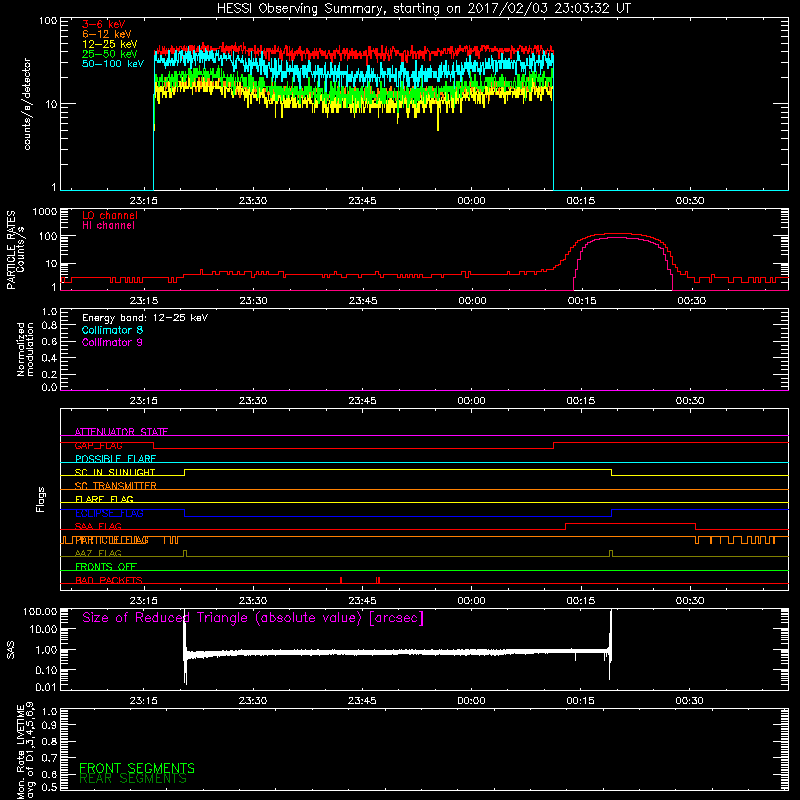
Task: Select the 12-25 keV yellow legend label
Action: click(x=110, y=44)
